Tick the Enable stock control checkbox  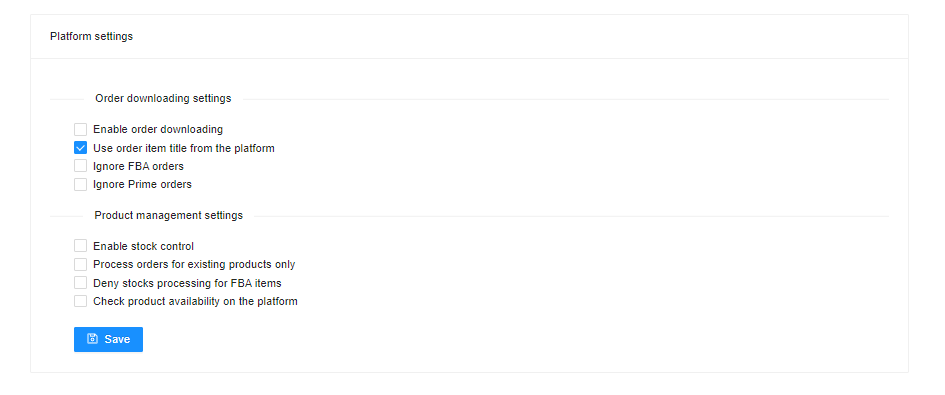[x=80, y=246]
